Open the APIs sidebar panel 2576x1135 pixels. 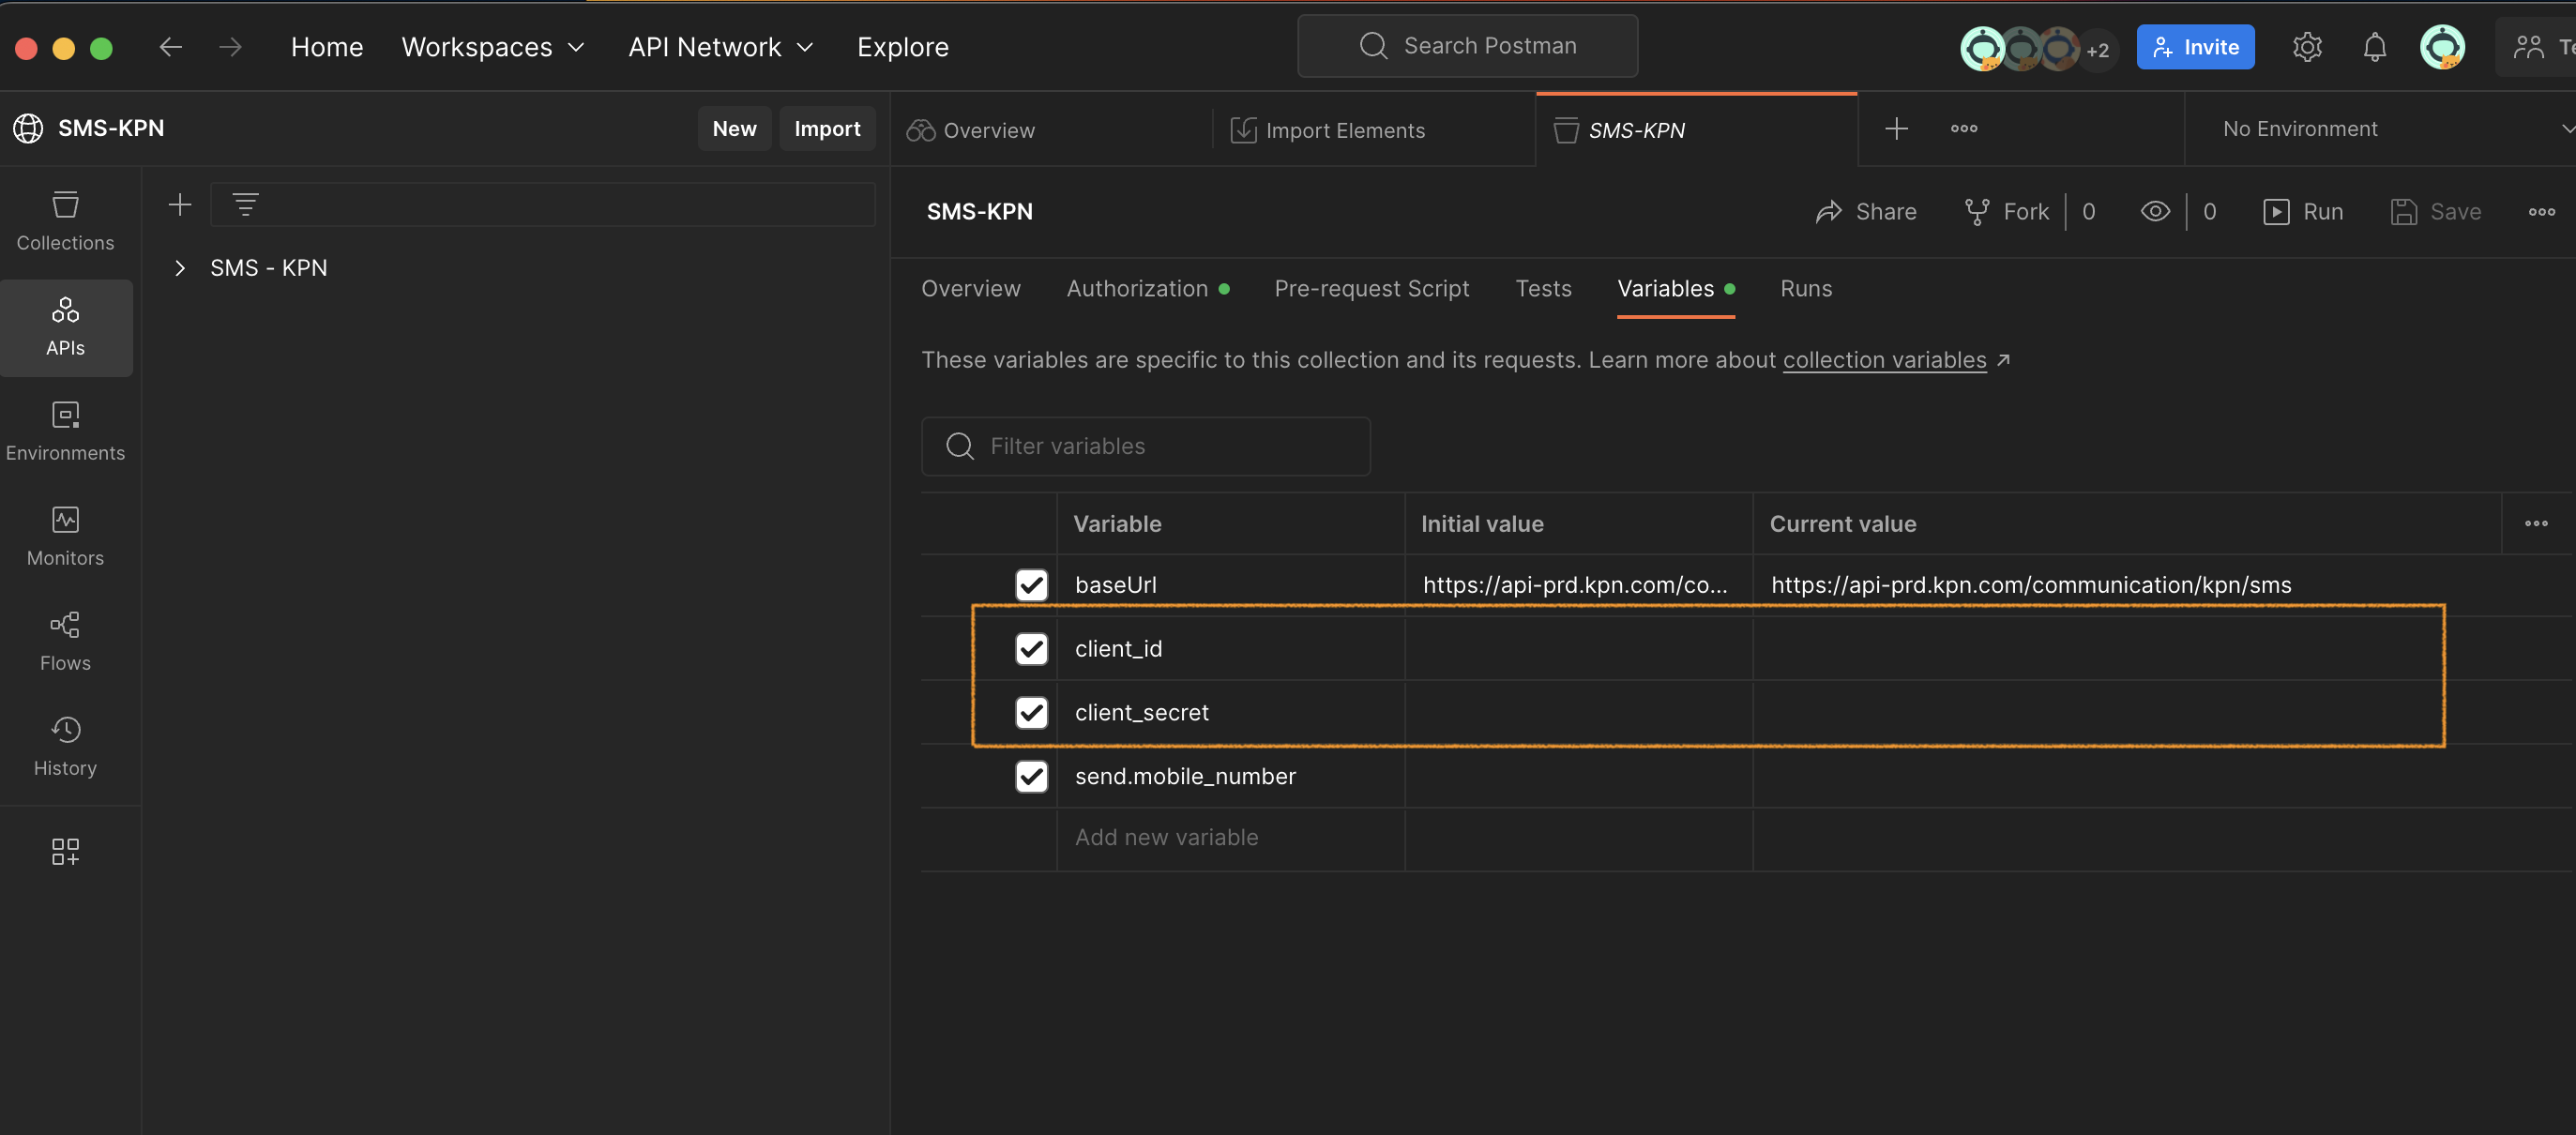(x=65, y=327)
